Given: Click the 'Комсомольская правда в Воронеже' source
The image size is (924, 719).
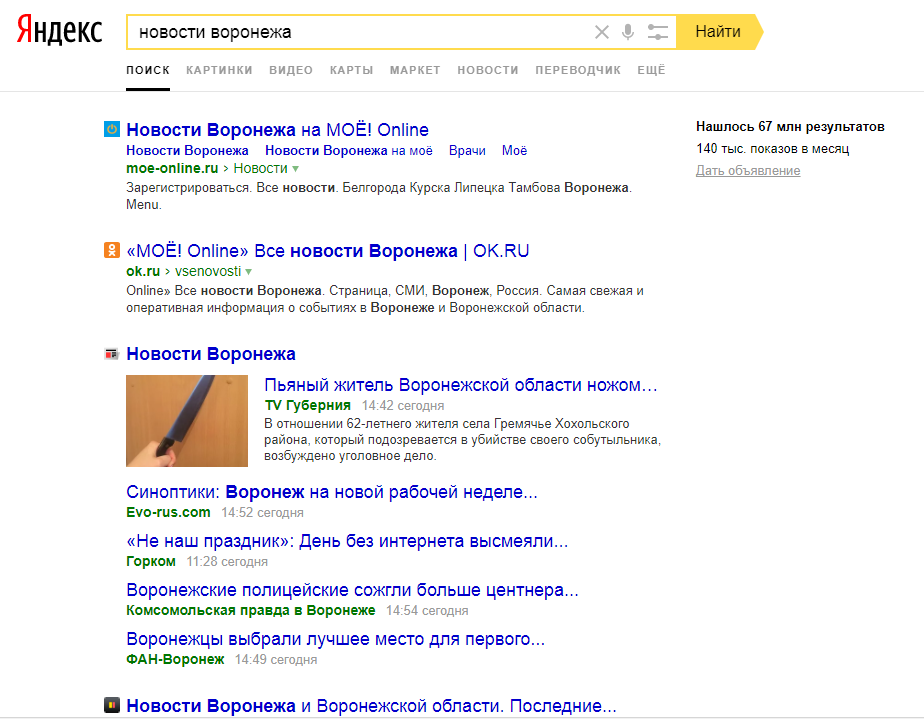Looking at the screenshot, I should [250, 611].
